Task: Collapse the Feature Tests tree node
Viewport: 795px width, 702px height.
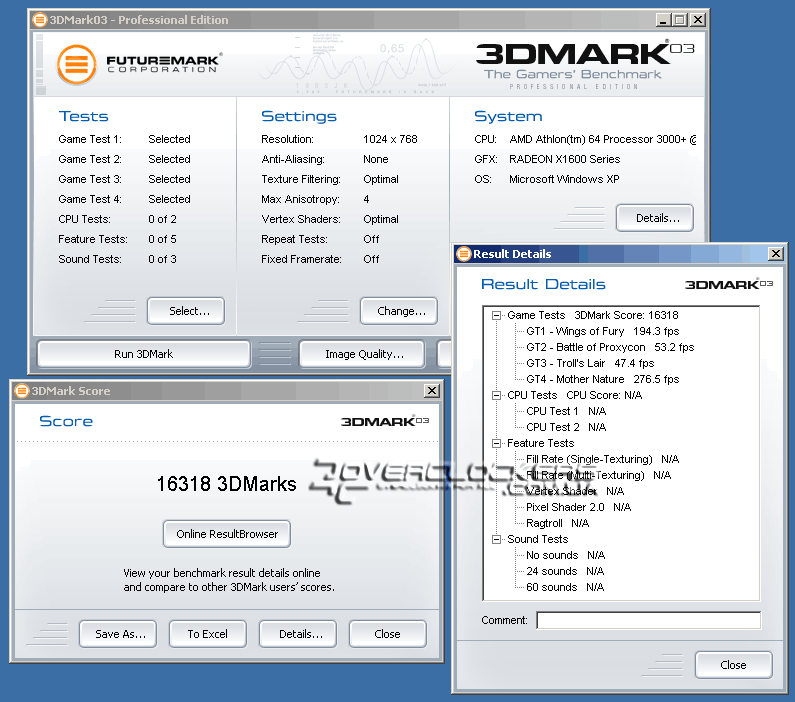Action: [496, 444]
